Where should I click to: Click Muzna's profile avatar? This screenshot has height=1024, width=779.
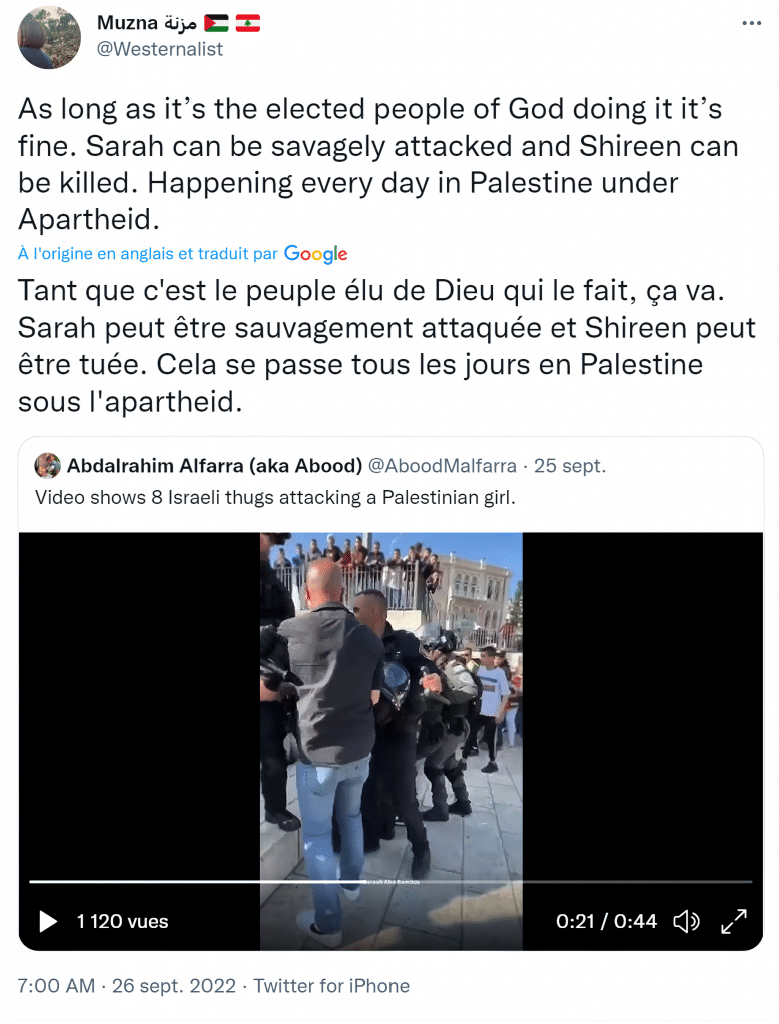click(x=49, y=37)
